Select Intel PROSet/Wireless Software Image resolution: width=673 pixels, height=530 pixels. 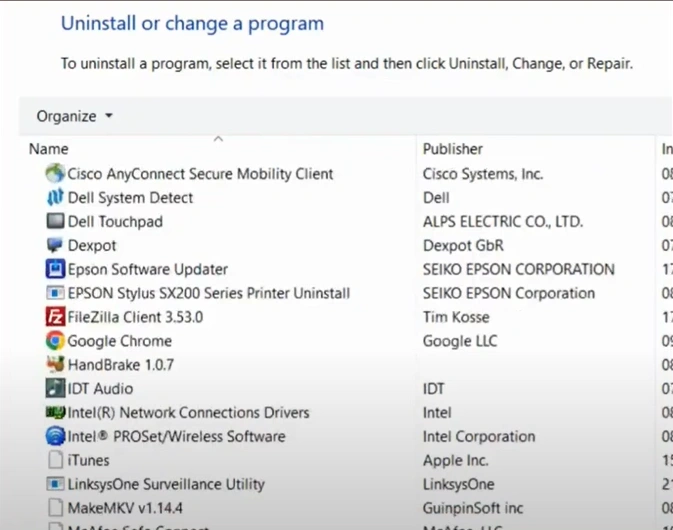[x=176, y=436]
